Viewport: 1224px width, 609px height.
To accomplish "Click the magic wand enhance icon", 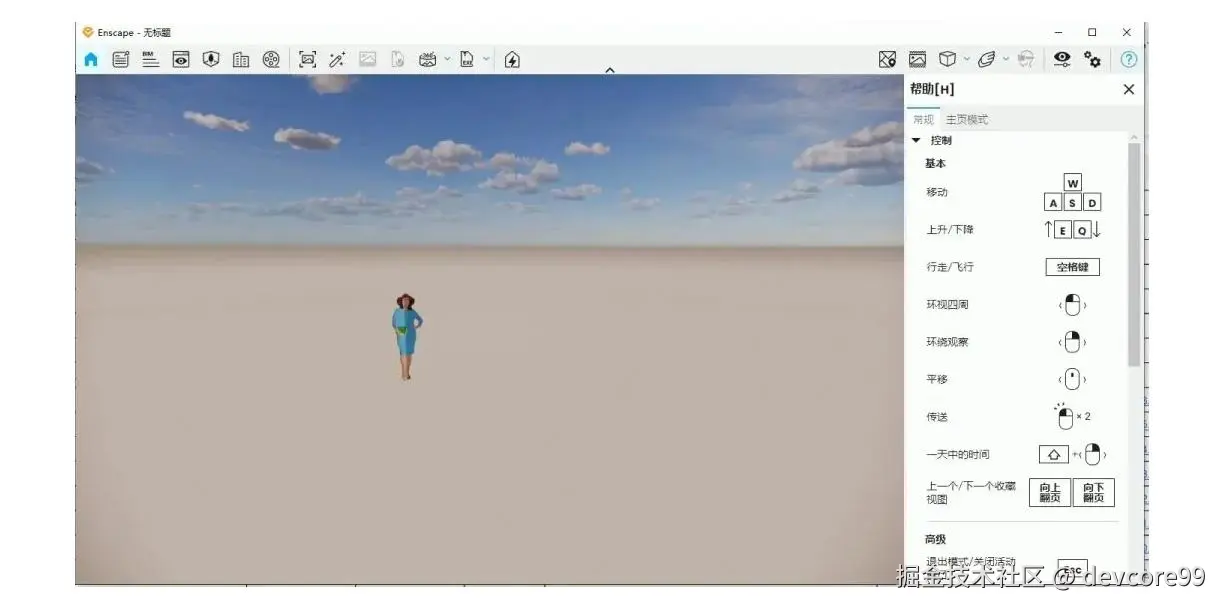I will click(338, 59).
